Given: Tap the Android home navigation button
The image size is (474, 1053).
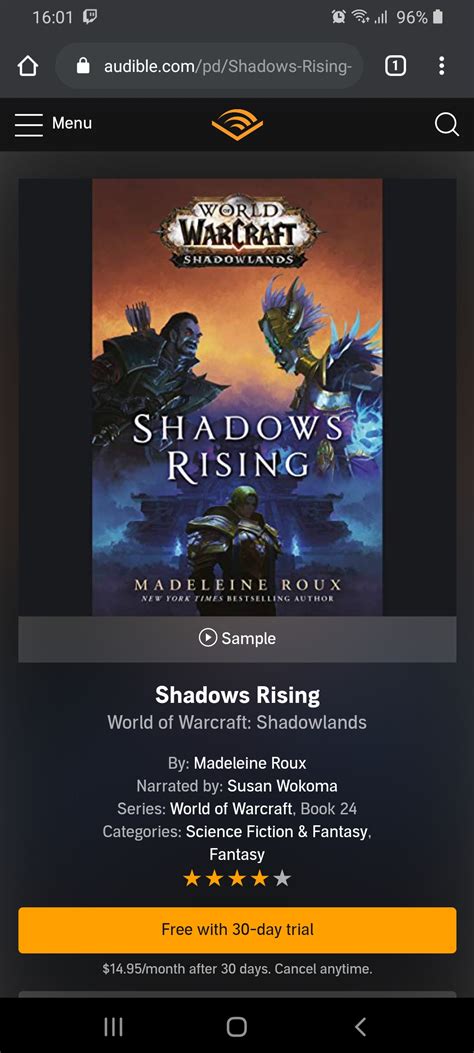Looking at the screenshot, I should click(237, 1026).
